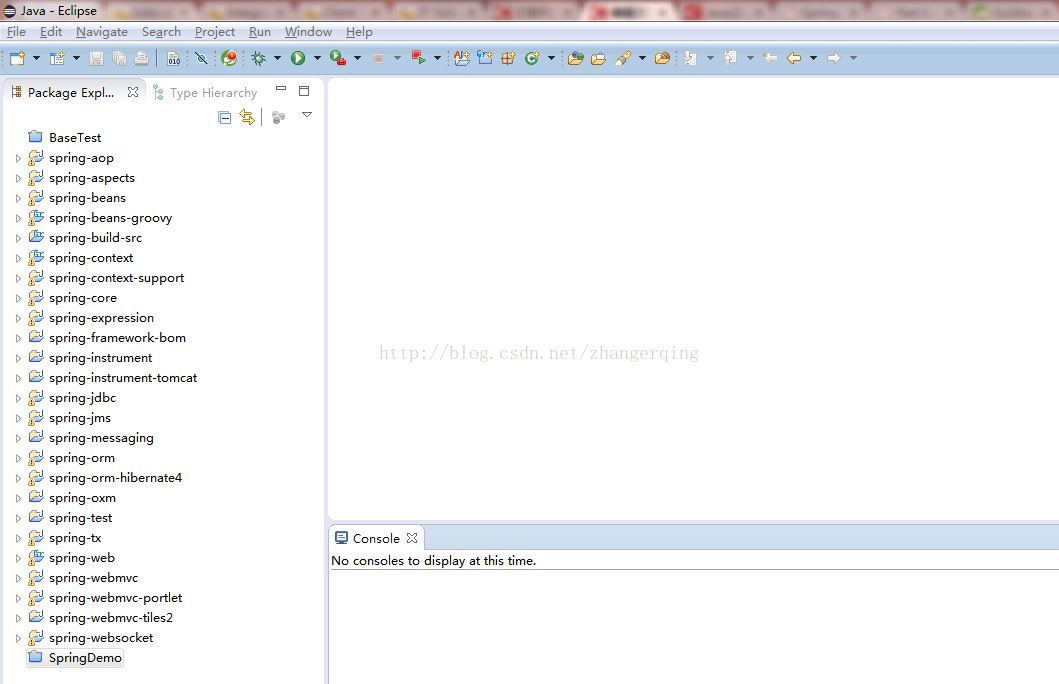Select the BaseTest project

pos(65,137)
